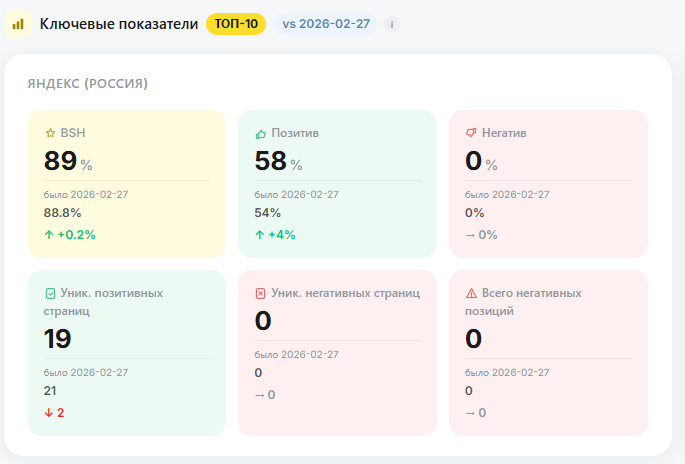Click the Всего негативных позиций title
Viewport: 685px width, 464px height.
[523, 302]
